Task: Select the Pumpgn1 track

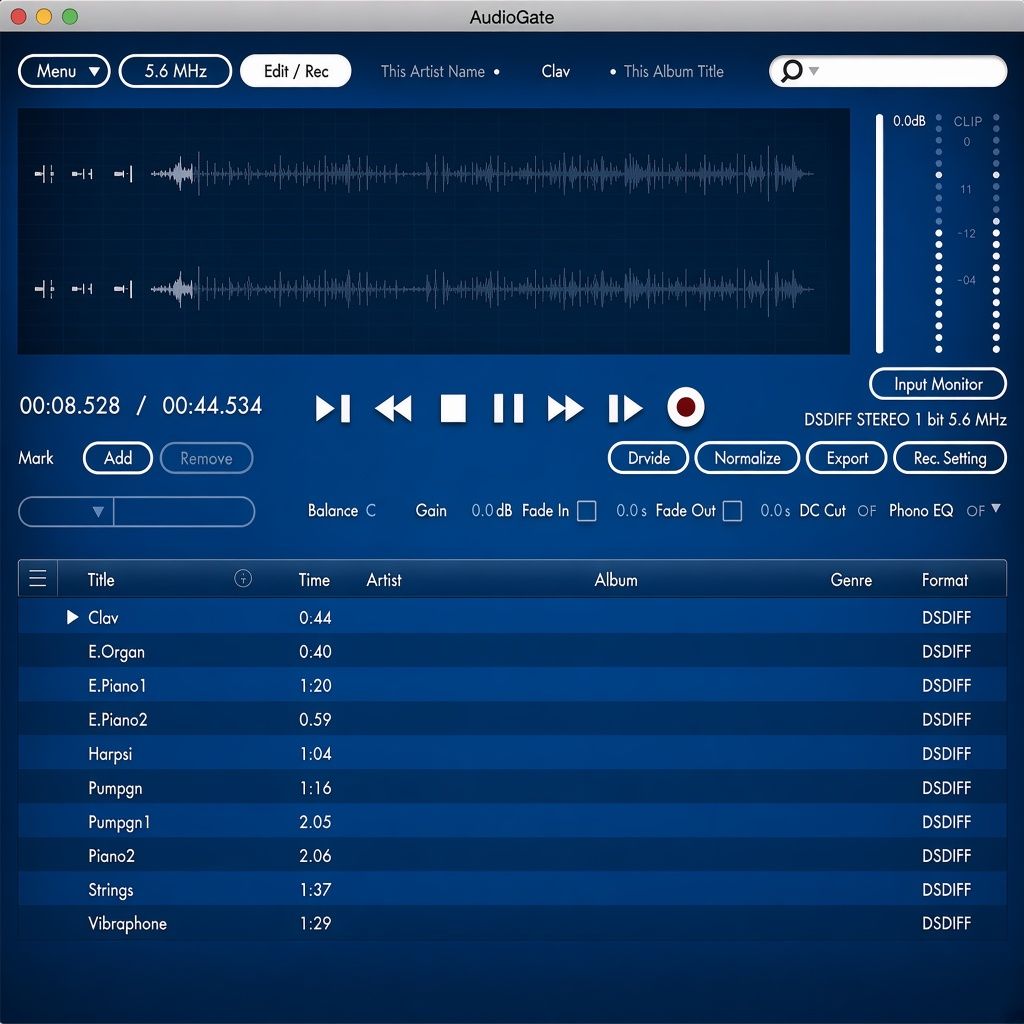Action: coord(512,822)
